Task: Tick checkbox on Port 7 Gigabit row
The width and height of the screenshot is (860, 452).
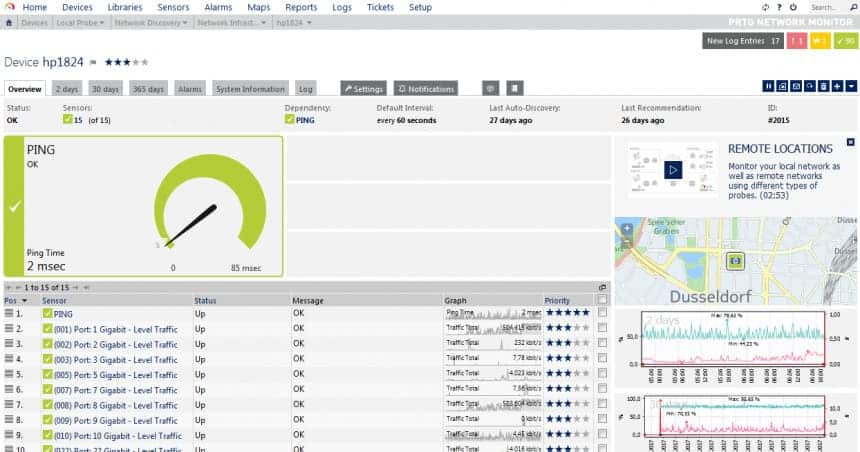Action: pos(602,388)
